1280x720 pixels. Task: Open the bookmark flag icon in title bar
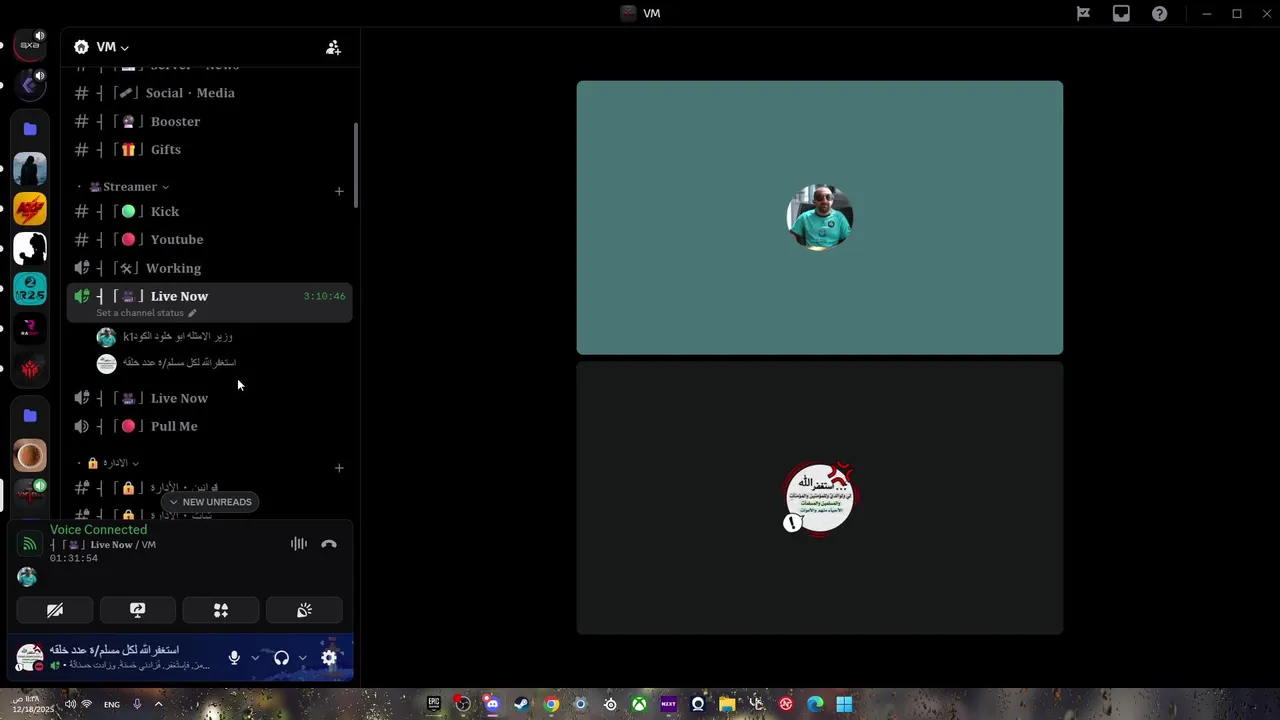1083,13
